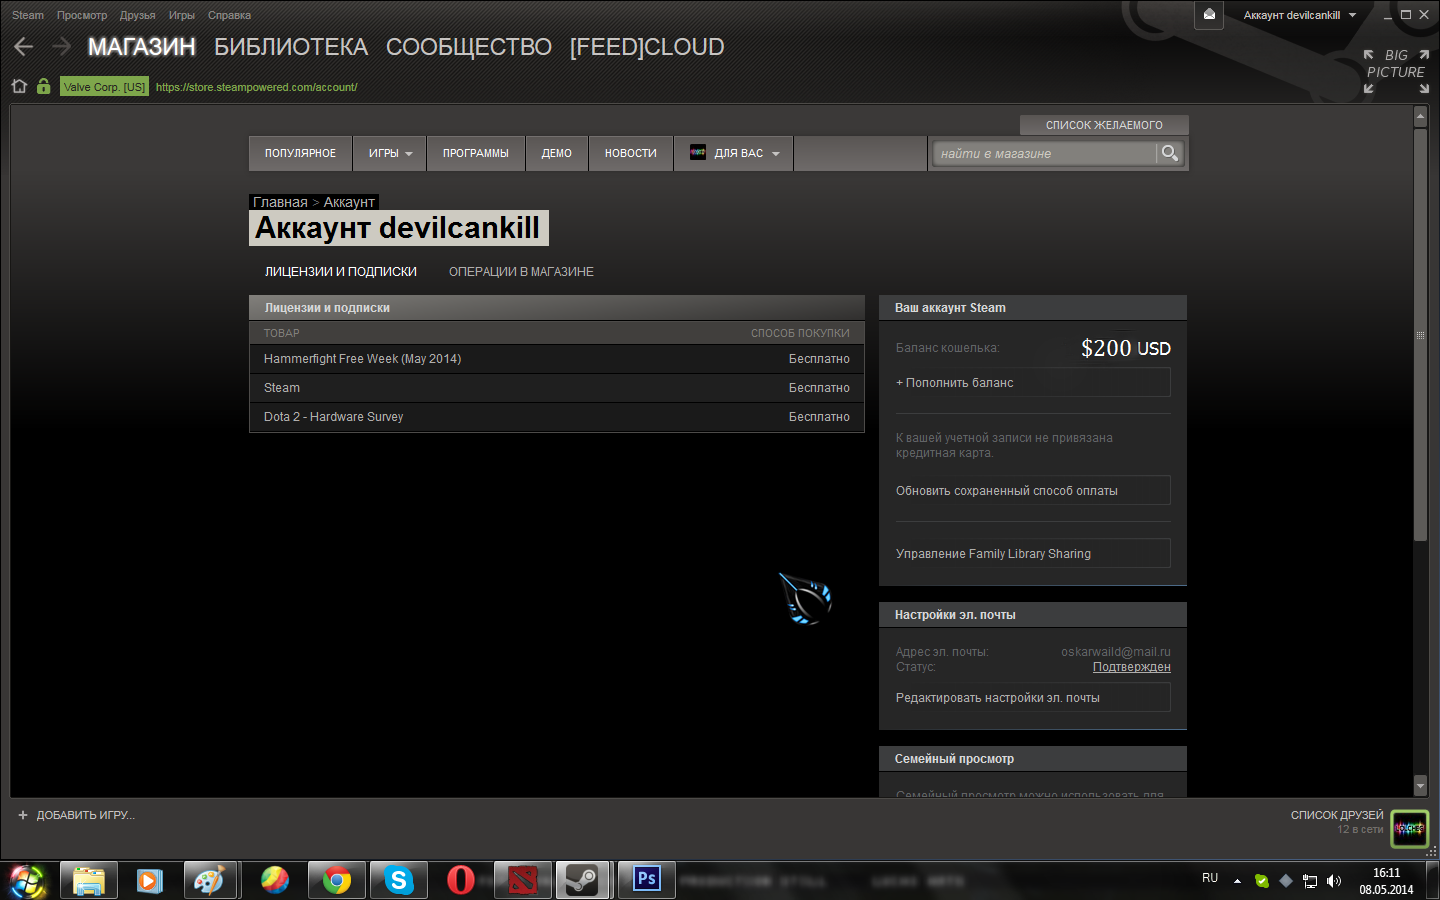Open 'Список друзей' at bottom right
Screen dimensions: 1440x900
pos(1337,815)
